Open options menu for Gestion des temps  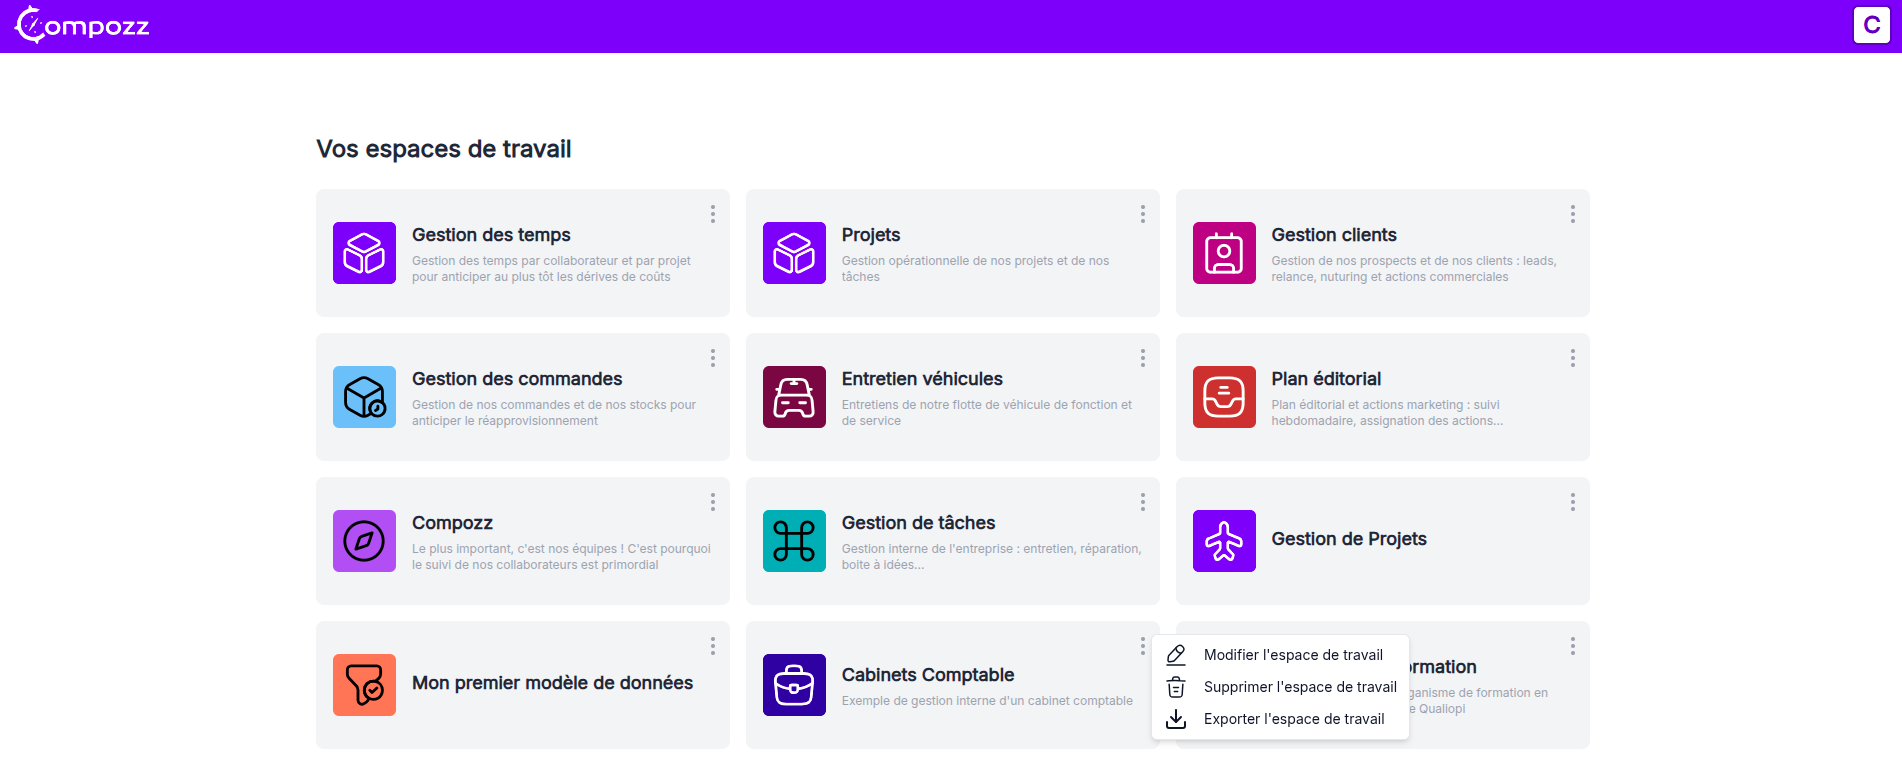[713, 214]
